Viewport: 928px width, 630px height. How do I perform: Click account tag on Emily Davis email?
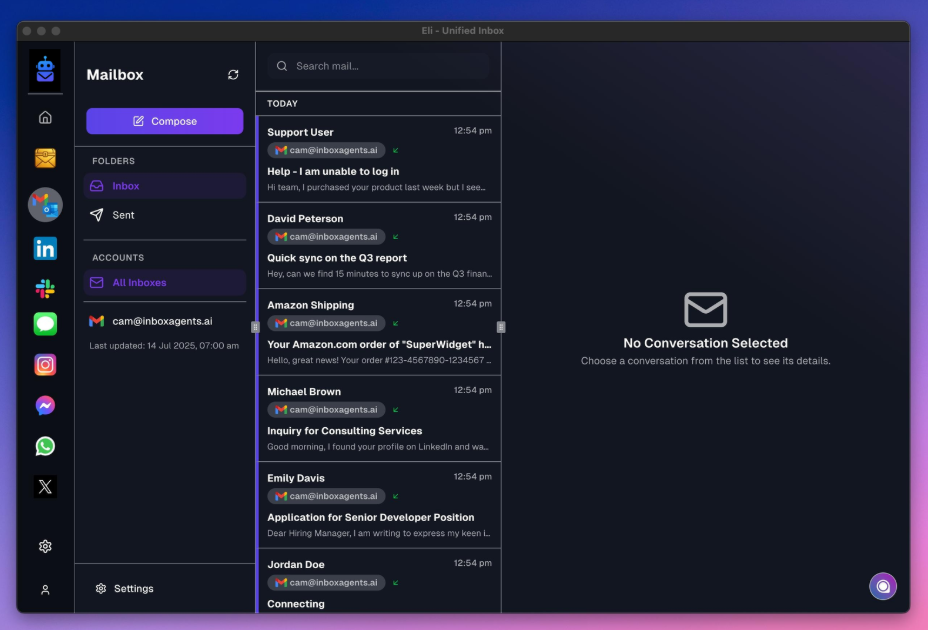pos(326,496)
